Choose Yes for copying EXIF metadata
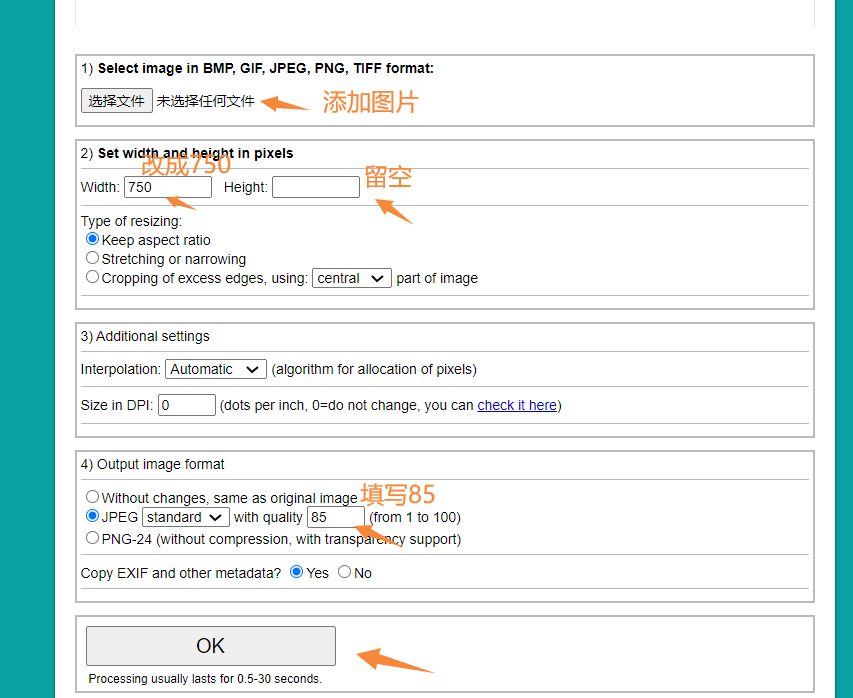 [x=296, y=572]
